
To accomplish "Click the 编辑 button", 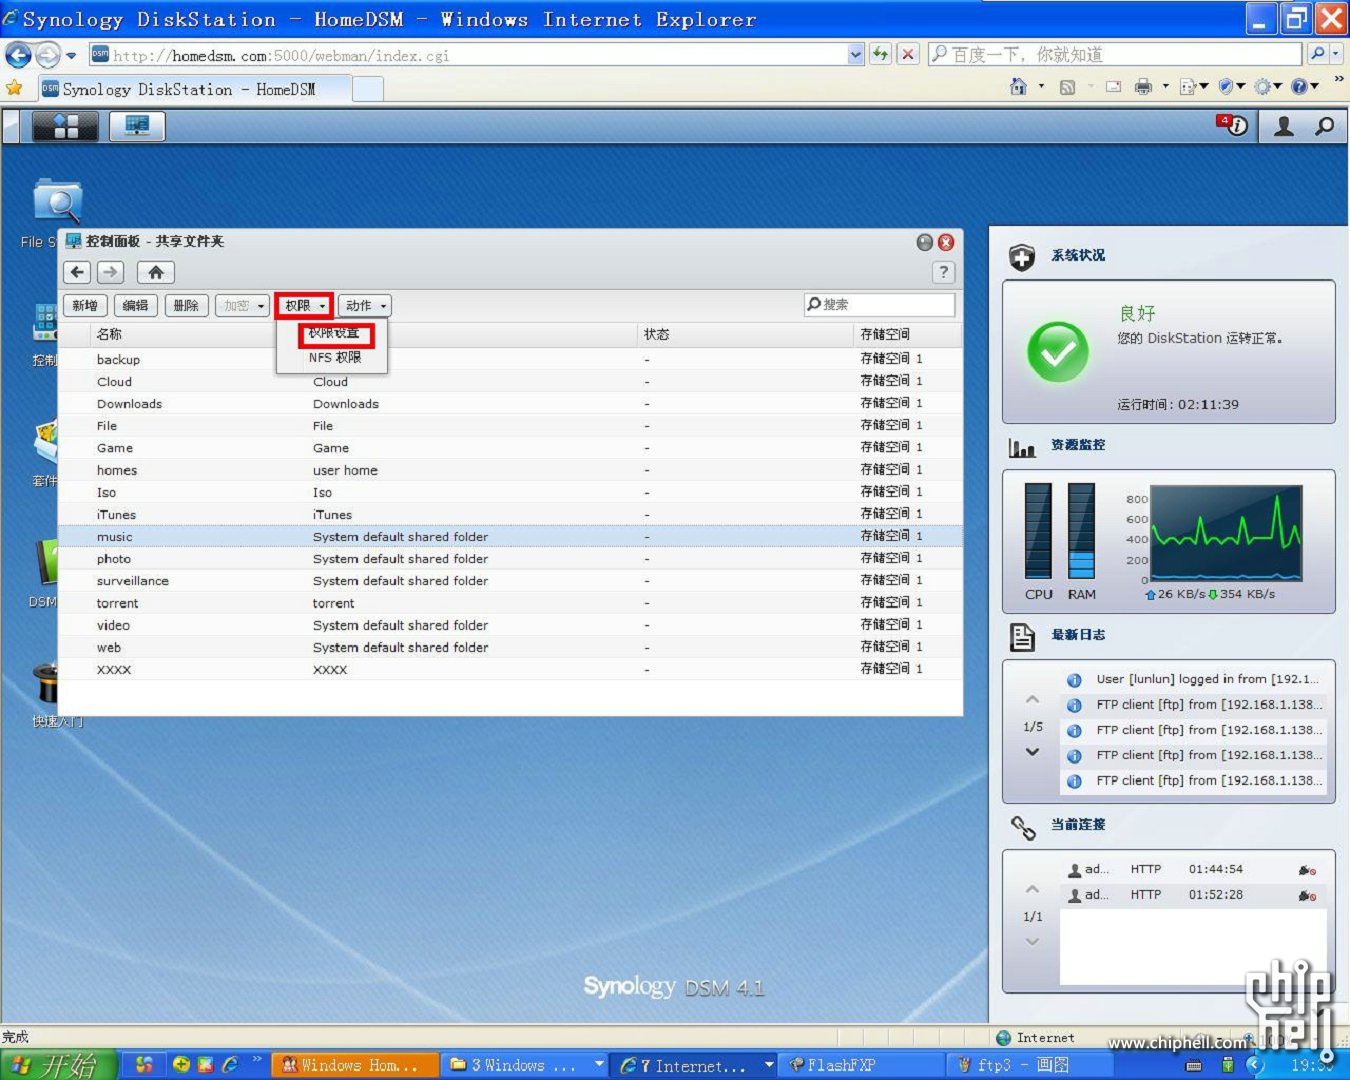I will pos(136,306).
